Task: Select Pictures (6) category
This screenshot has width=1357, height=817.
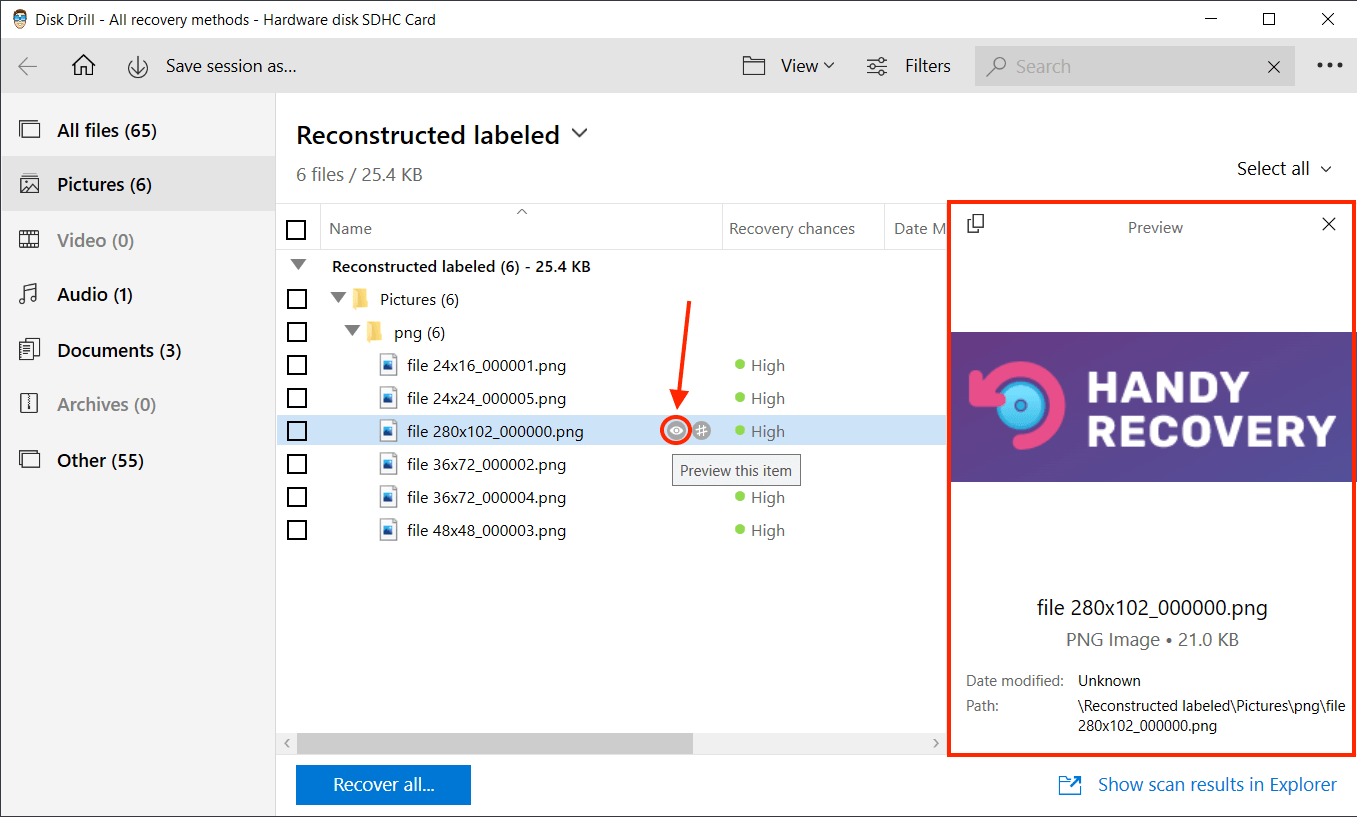Action: pos(138,184)
